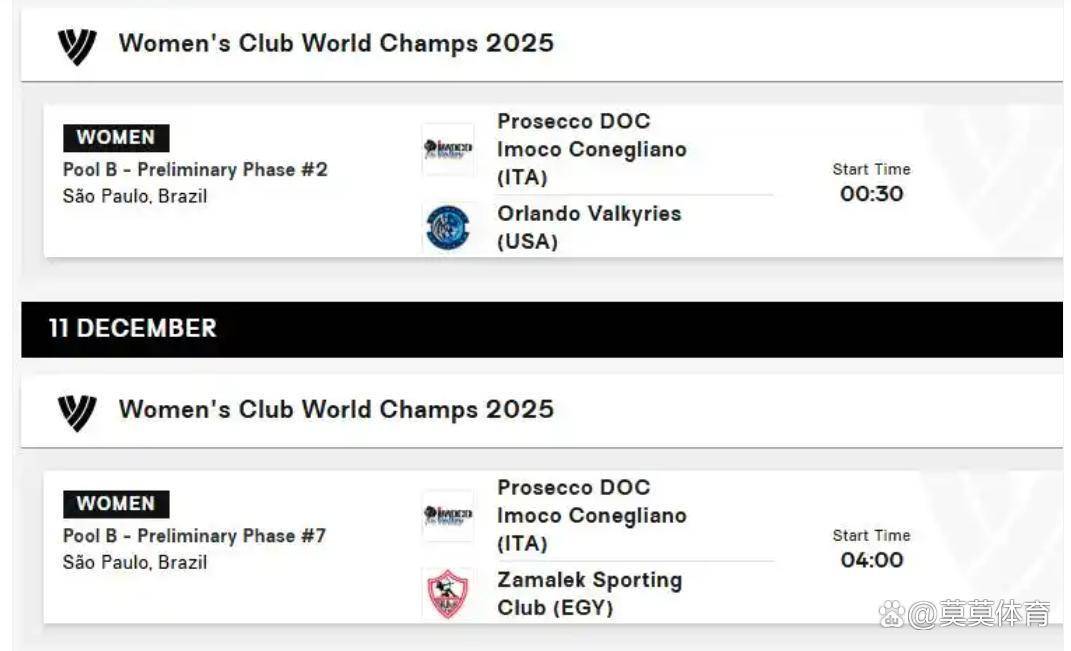The width and height of the screenshot is (1071, 651).
Task: Open Pool B - Preliminary Phase #2 details
Action: click(195, 170)
